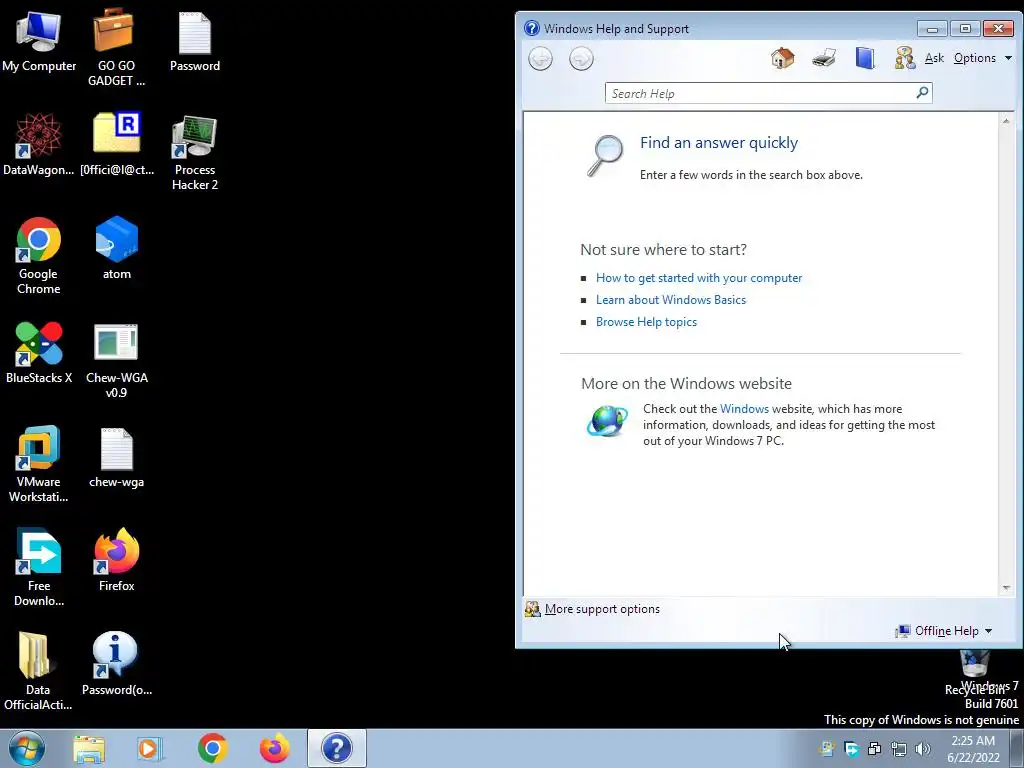Open Firefox from the taskbar

pyautogui.click(x=274, y=748)
